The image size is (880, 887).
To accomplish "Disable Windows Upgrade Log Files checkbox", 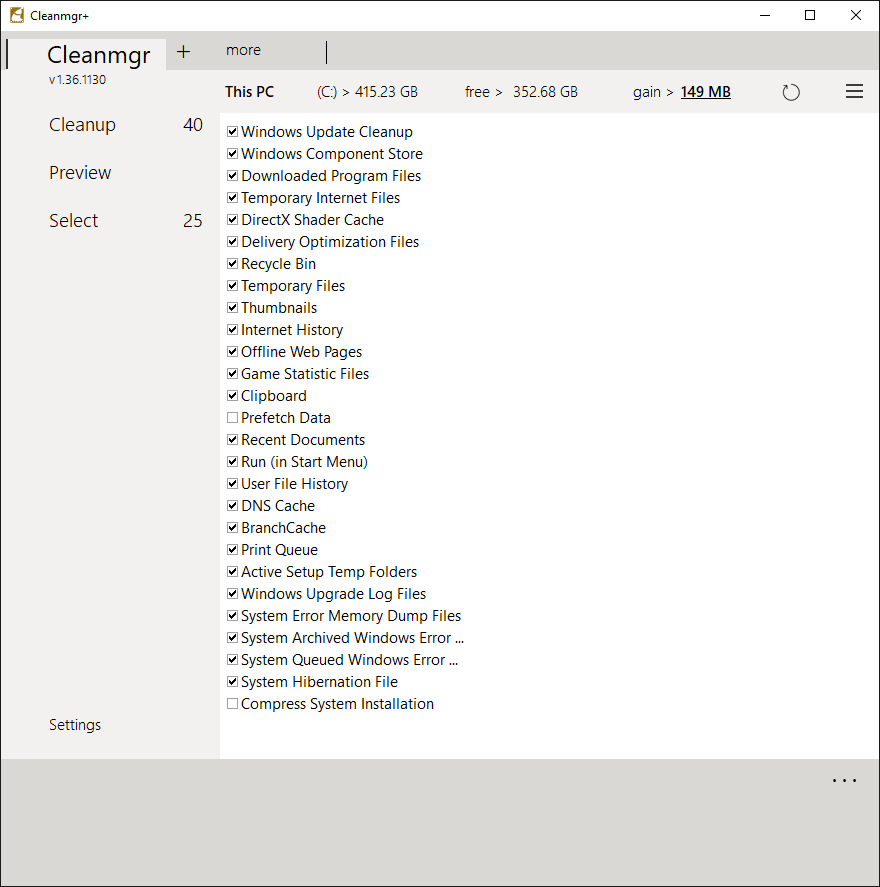I will (232, 594).
